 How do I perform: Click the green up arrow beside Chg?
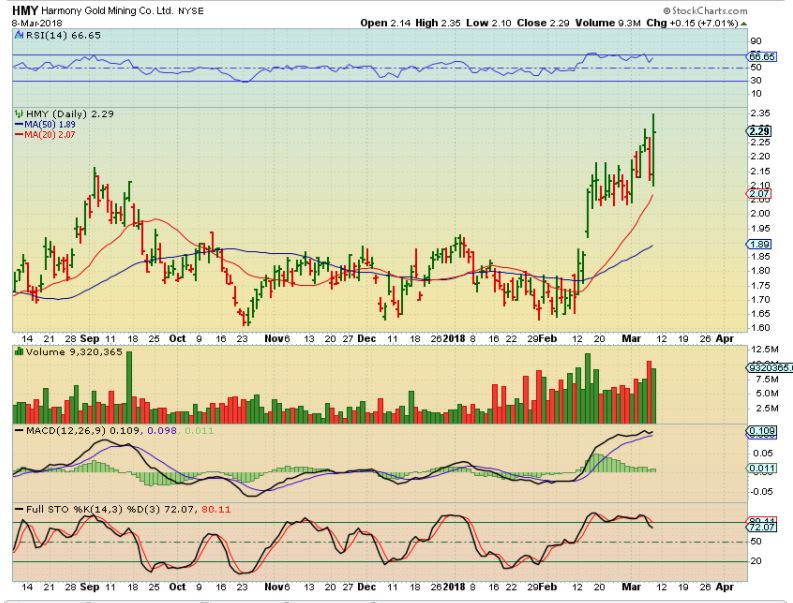pyautogui.click(x=743, y=24)
